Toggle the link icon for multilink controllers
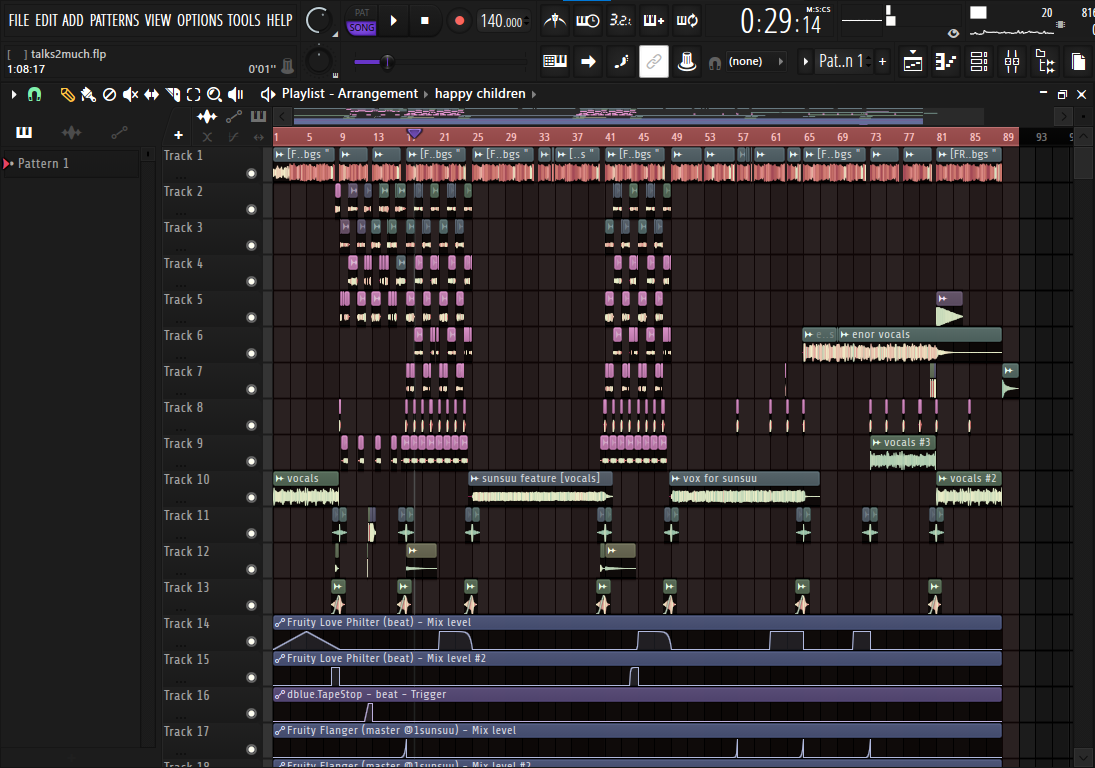 (x=654, y=61)
